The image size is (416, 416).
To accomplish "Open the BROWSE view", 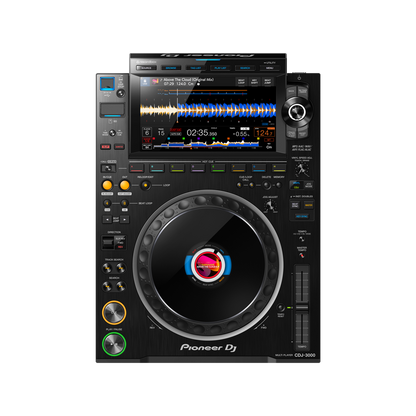I will 171,68.
